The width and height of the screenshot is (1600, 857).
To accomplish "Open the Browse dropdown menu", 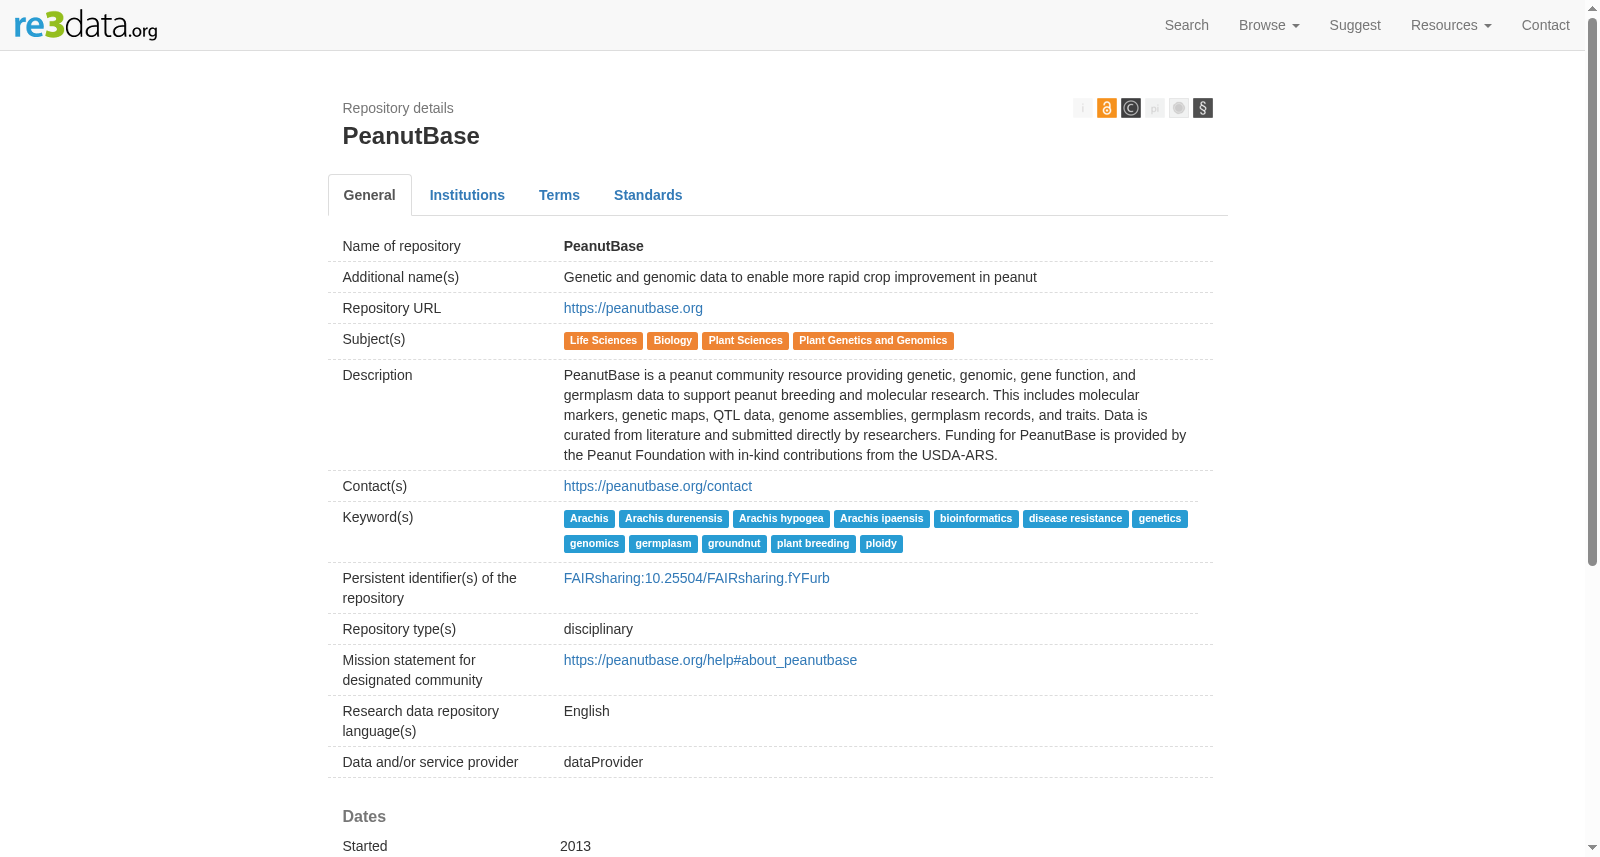I will tap(1269, 25).
